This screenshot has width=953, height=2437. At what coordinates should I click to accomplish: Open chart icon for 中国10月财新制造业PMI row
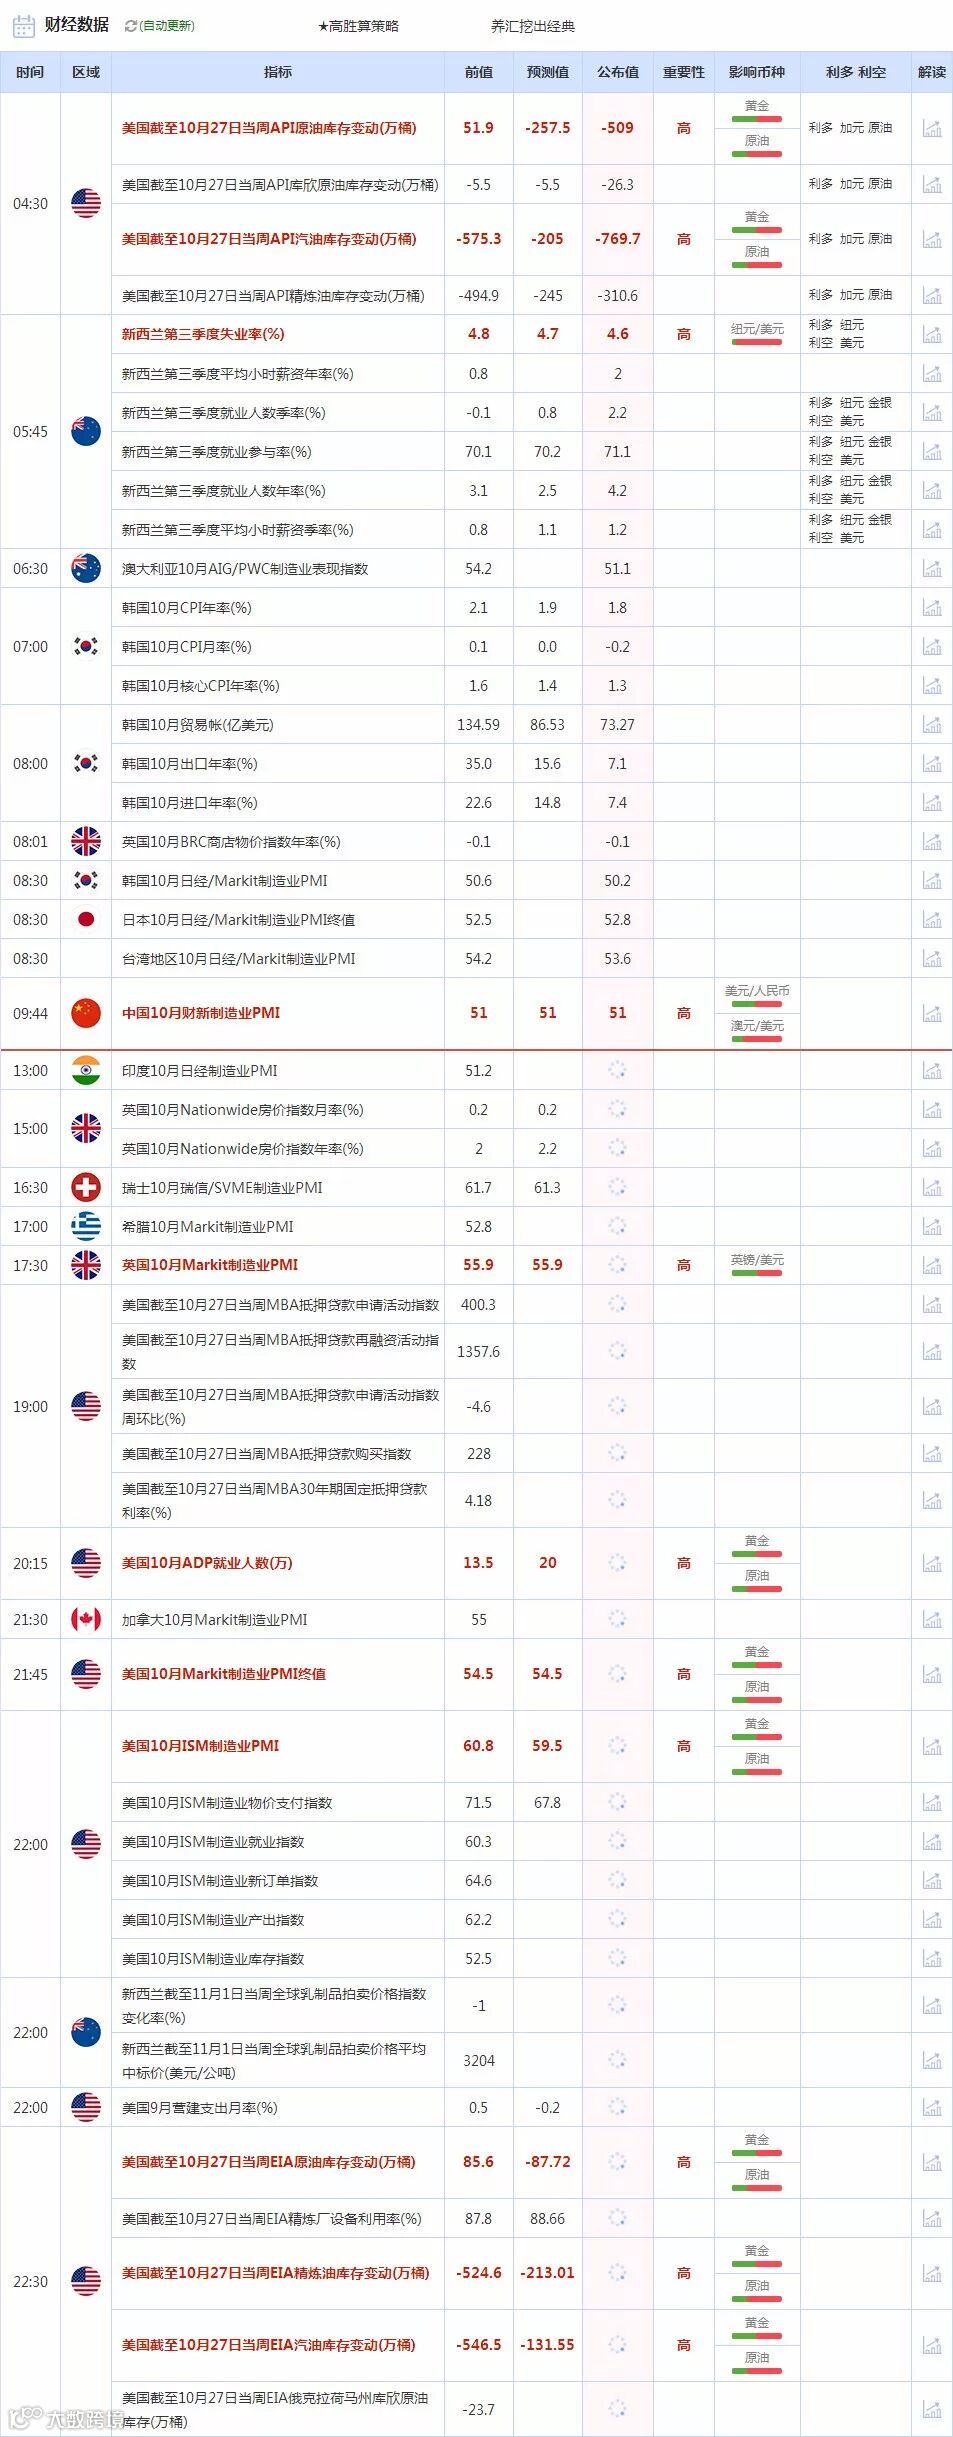pyautogui.click(x=932, y=1013)
